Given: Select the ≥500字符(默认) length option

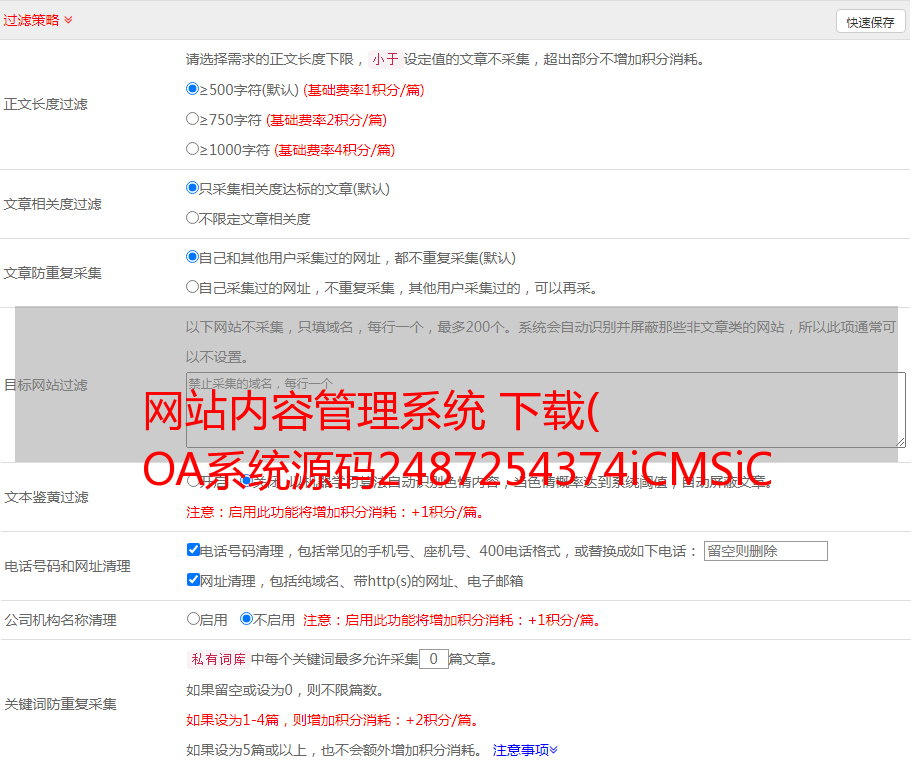Looking at the screenshot, I should [192, 88].
